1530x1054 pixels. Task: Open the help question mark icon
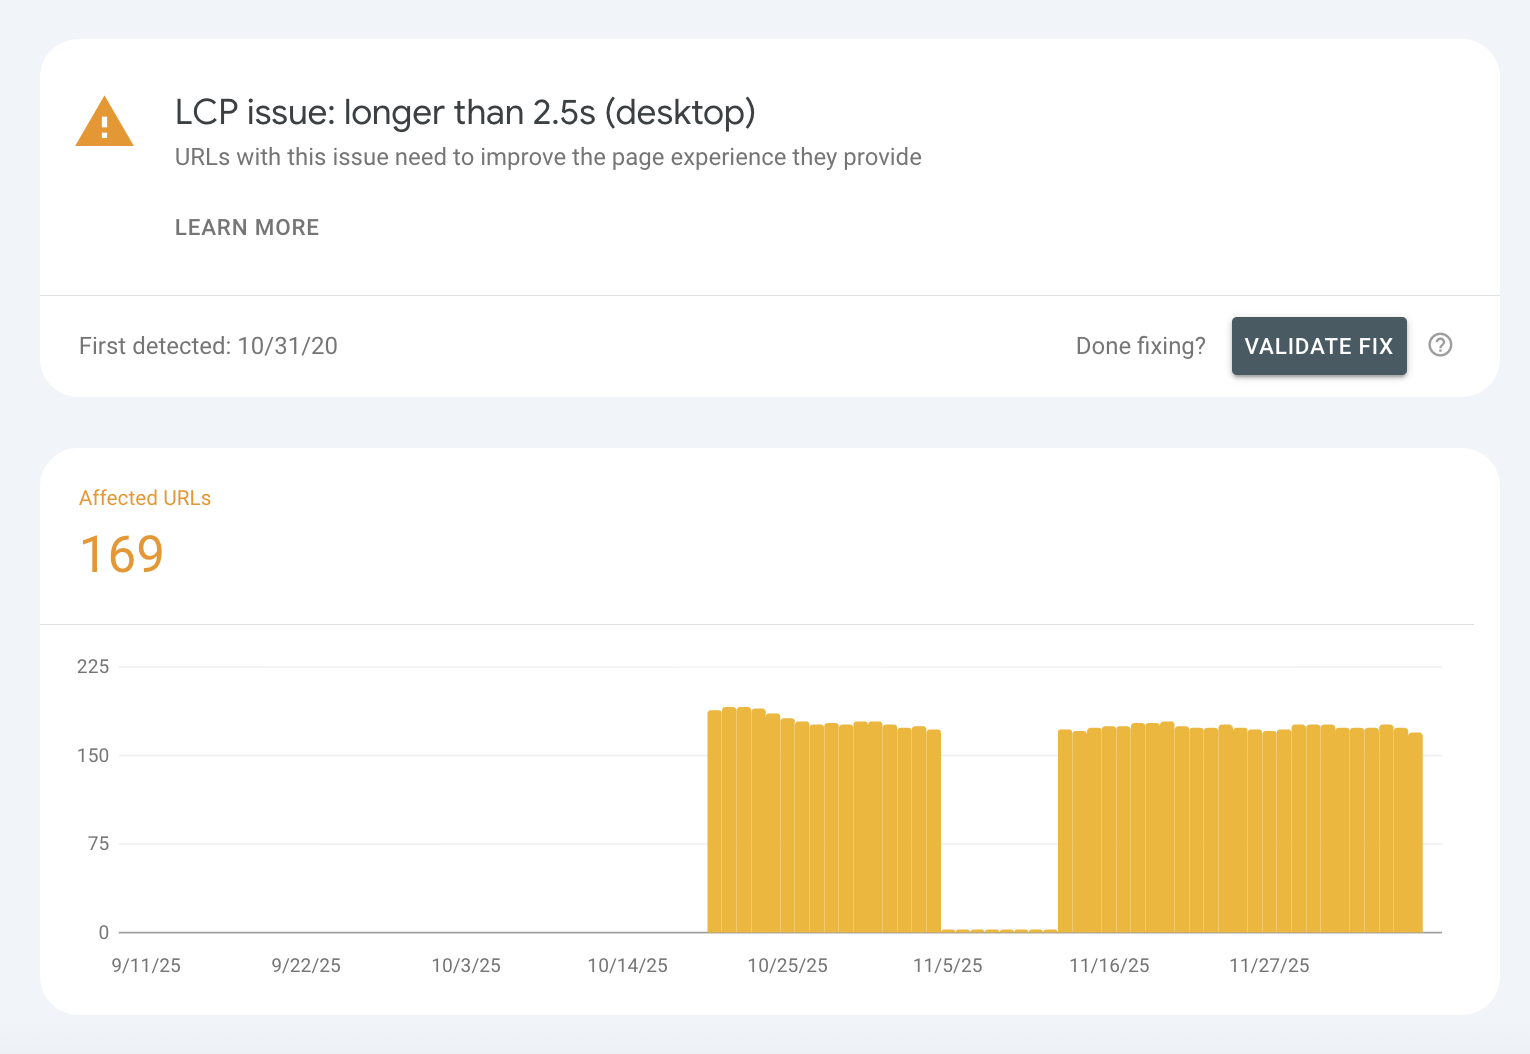pyautogui.click(x=1440, y=345)
